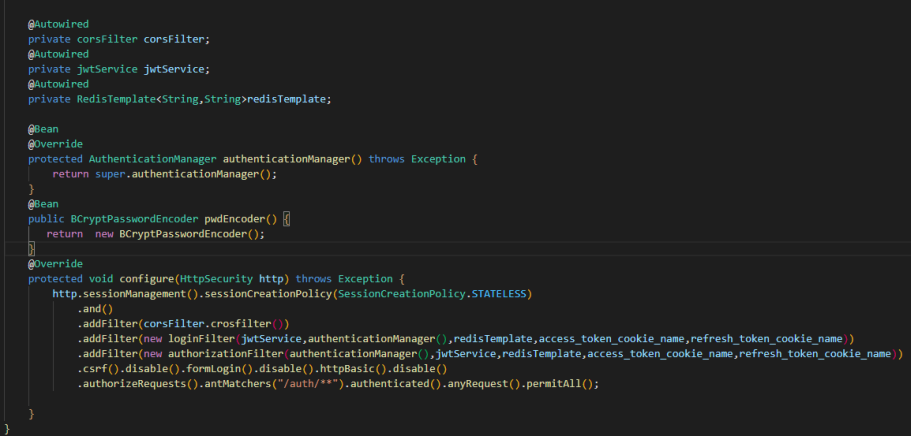Click the HttpSecurity parameter type
This screenshot has width=911, height=436.
point(217,279)
